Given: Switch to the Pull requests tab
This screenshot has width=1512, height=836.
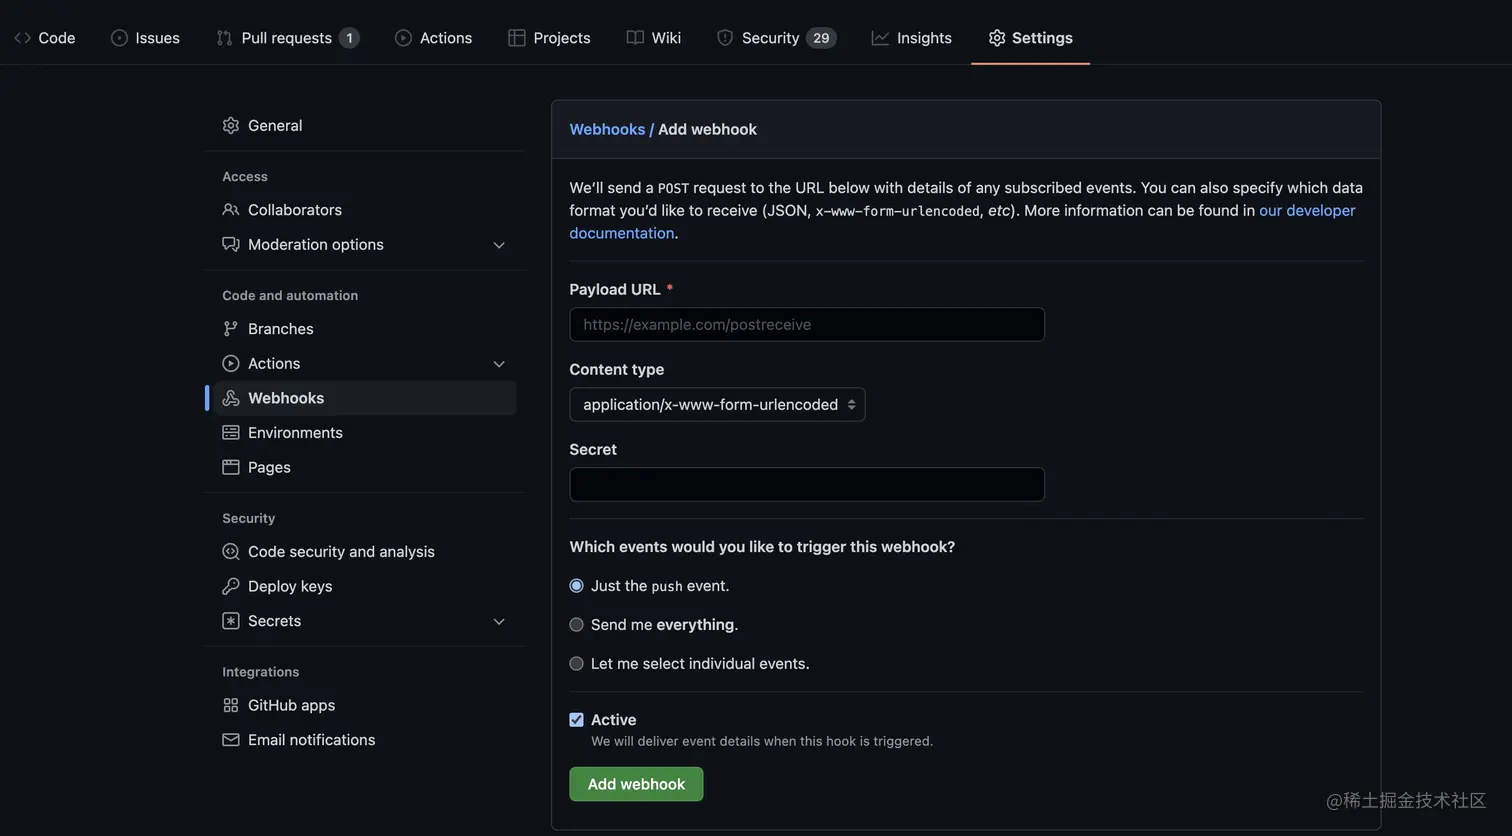Looking at the screenshot, I should (286, 38).
